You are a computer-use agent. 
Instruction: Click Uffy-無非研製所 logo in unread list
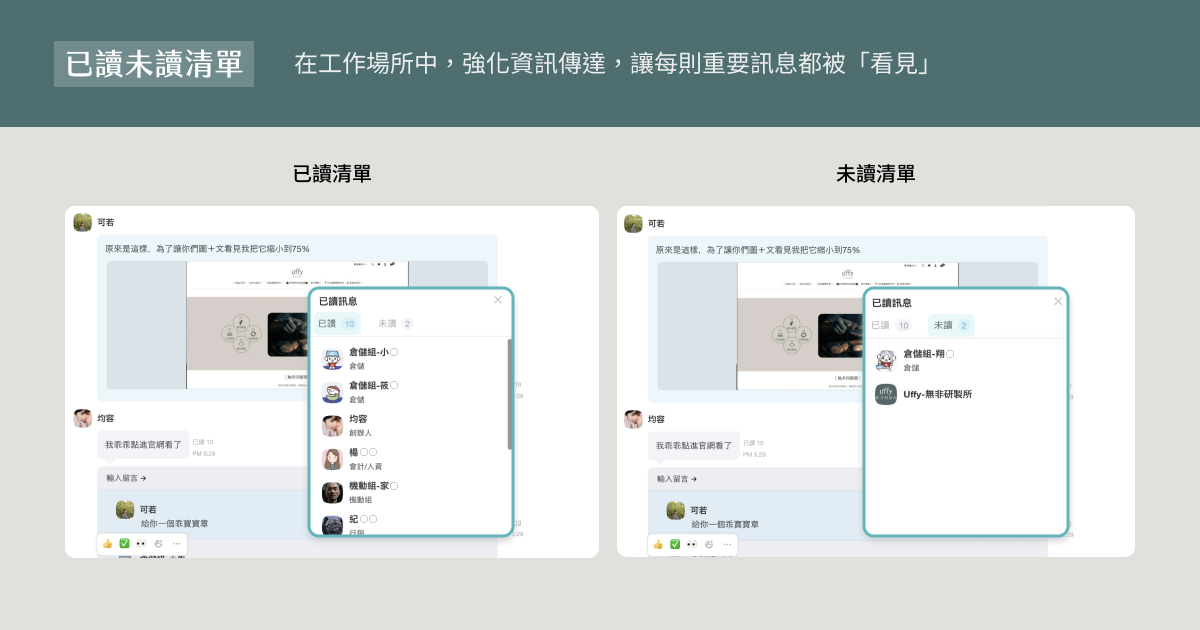coord(885,394)
